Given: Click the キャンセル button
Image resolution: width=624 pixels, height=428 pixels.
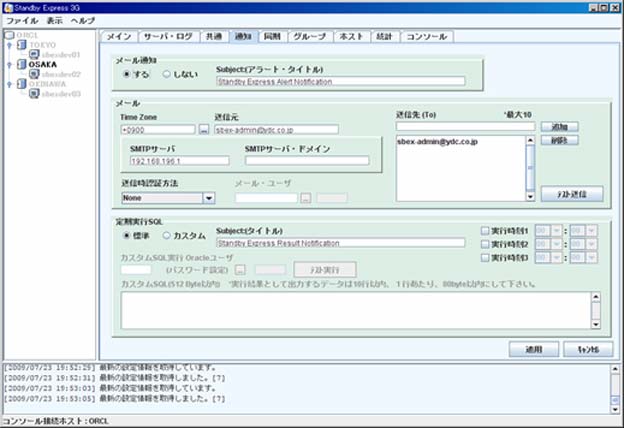Looking at the screenshot, I should click(x=588, y=349).
